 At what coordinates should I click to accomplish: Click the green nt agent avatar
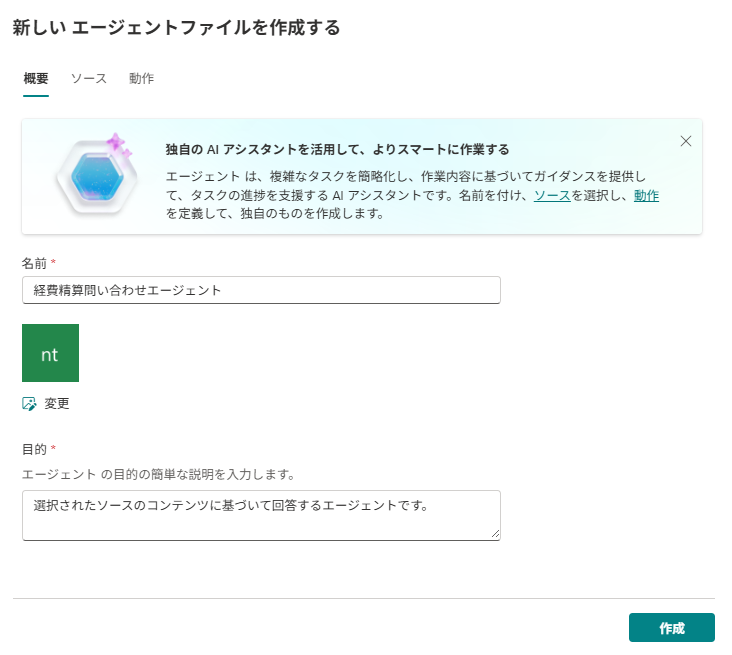(50, 353)
